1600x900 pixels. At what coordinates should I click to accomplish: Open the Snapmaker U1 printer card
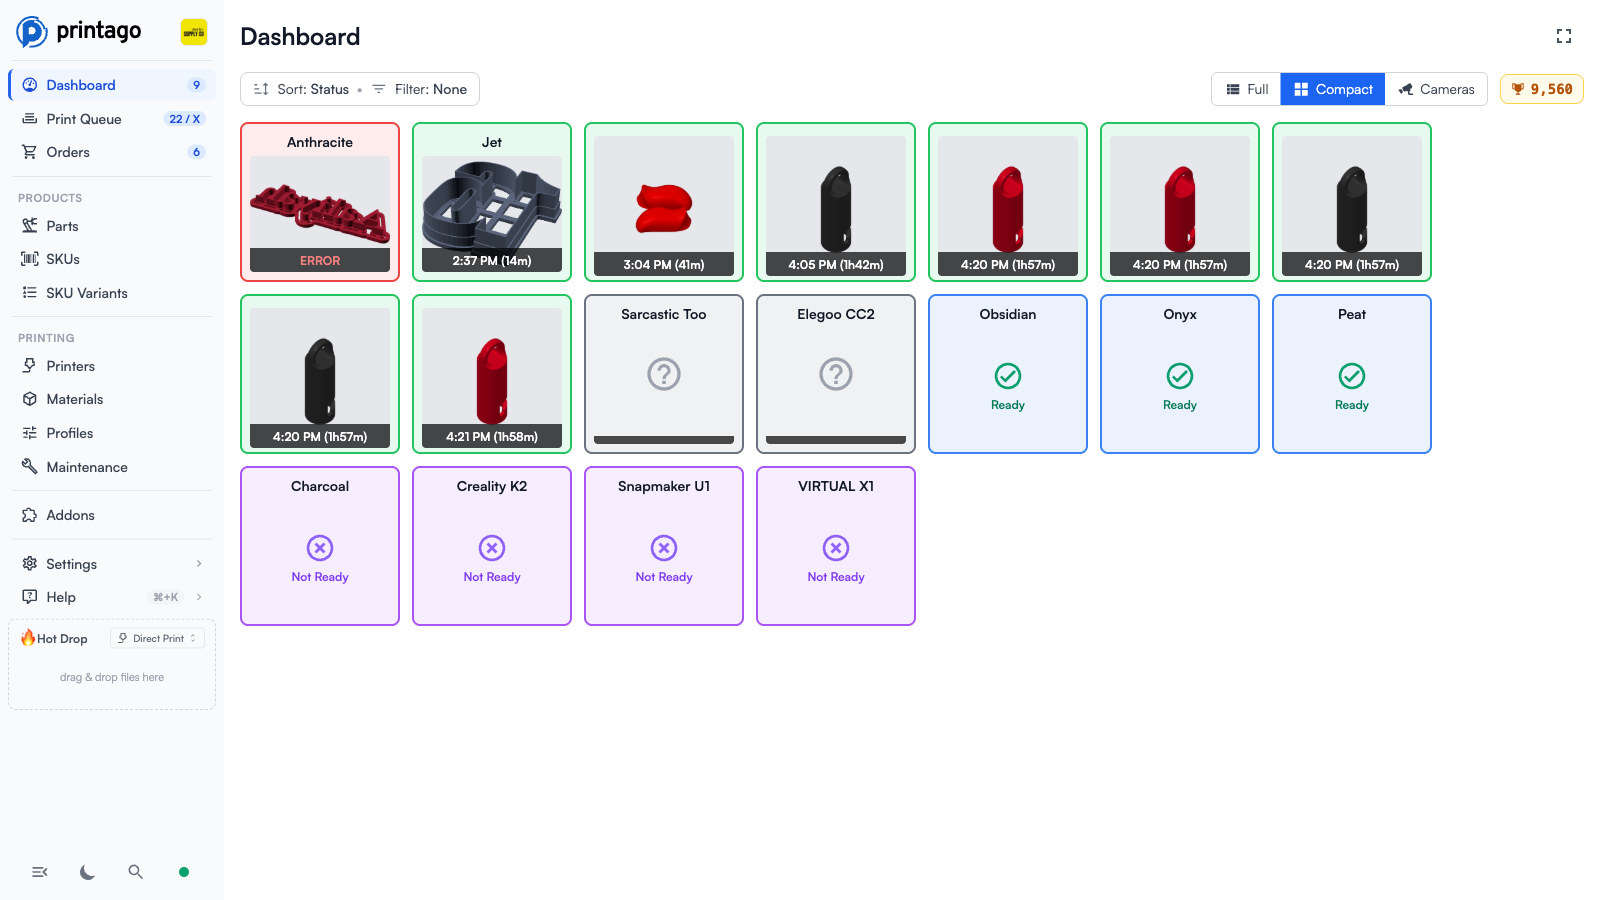point(664,546)
